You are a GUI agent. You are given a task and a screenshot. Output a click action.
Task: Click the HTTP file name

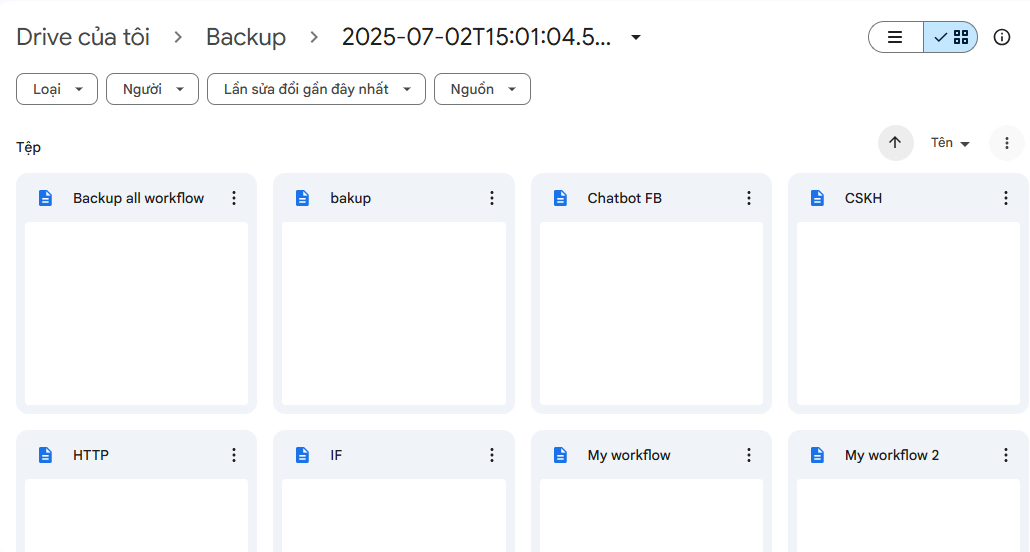pos(91,455)
